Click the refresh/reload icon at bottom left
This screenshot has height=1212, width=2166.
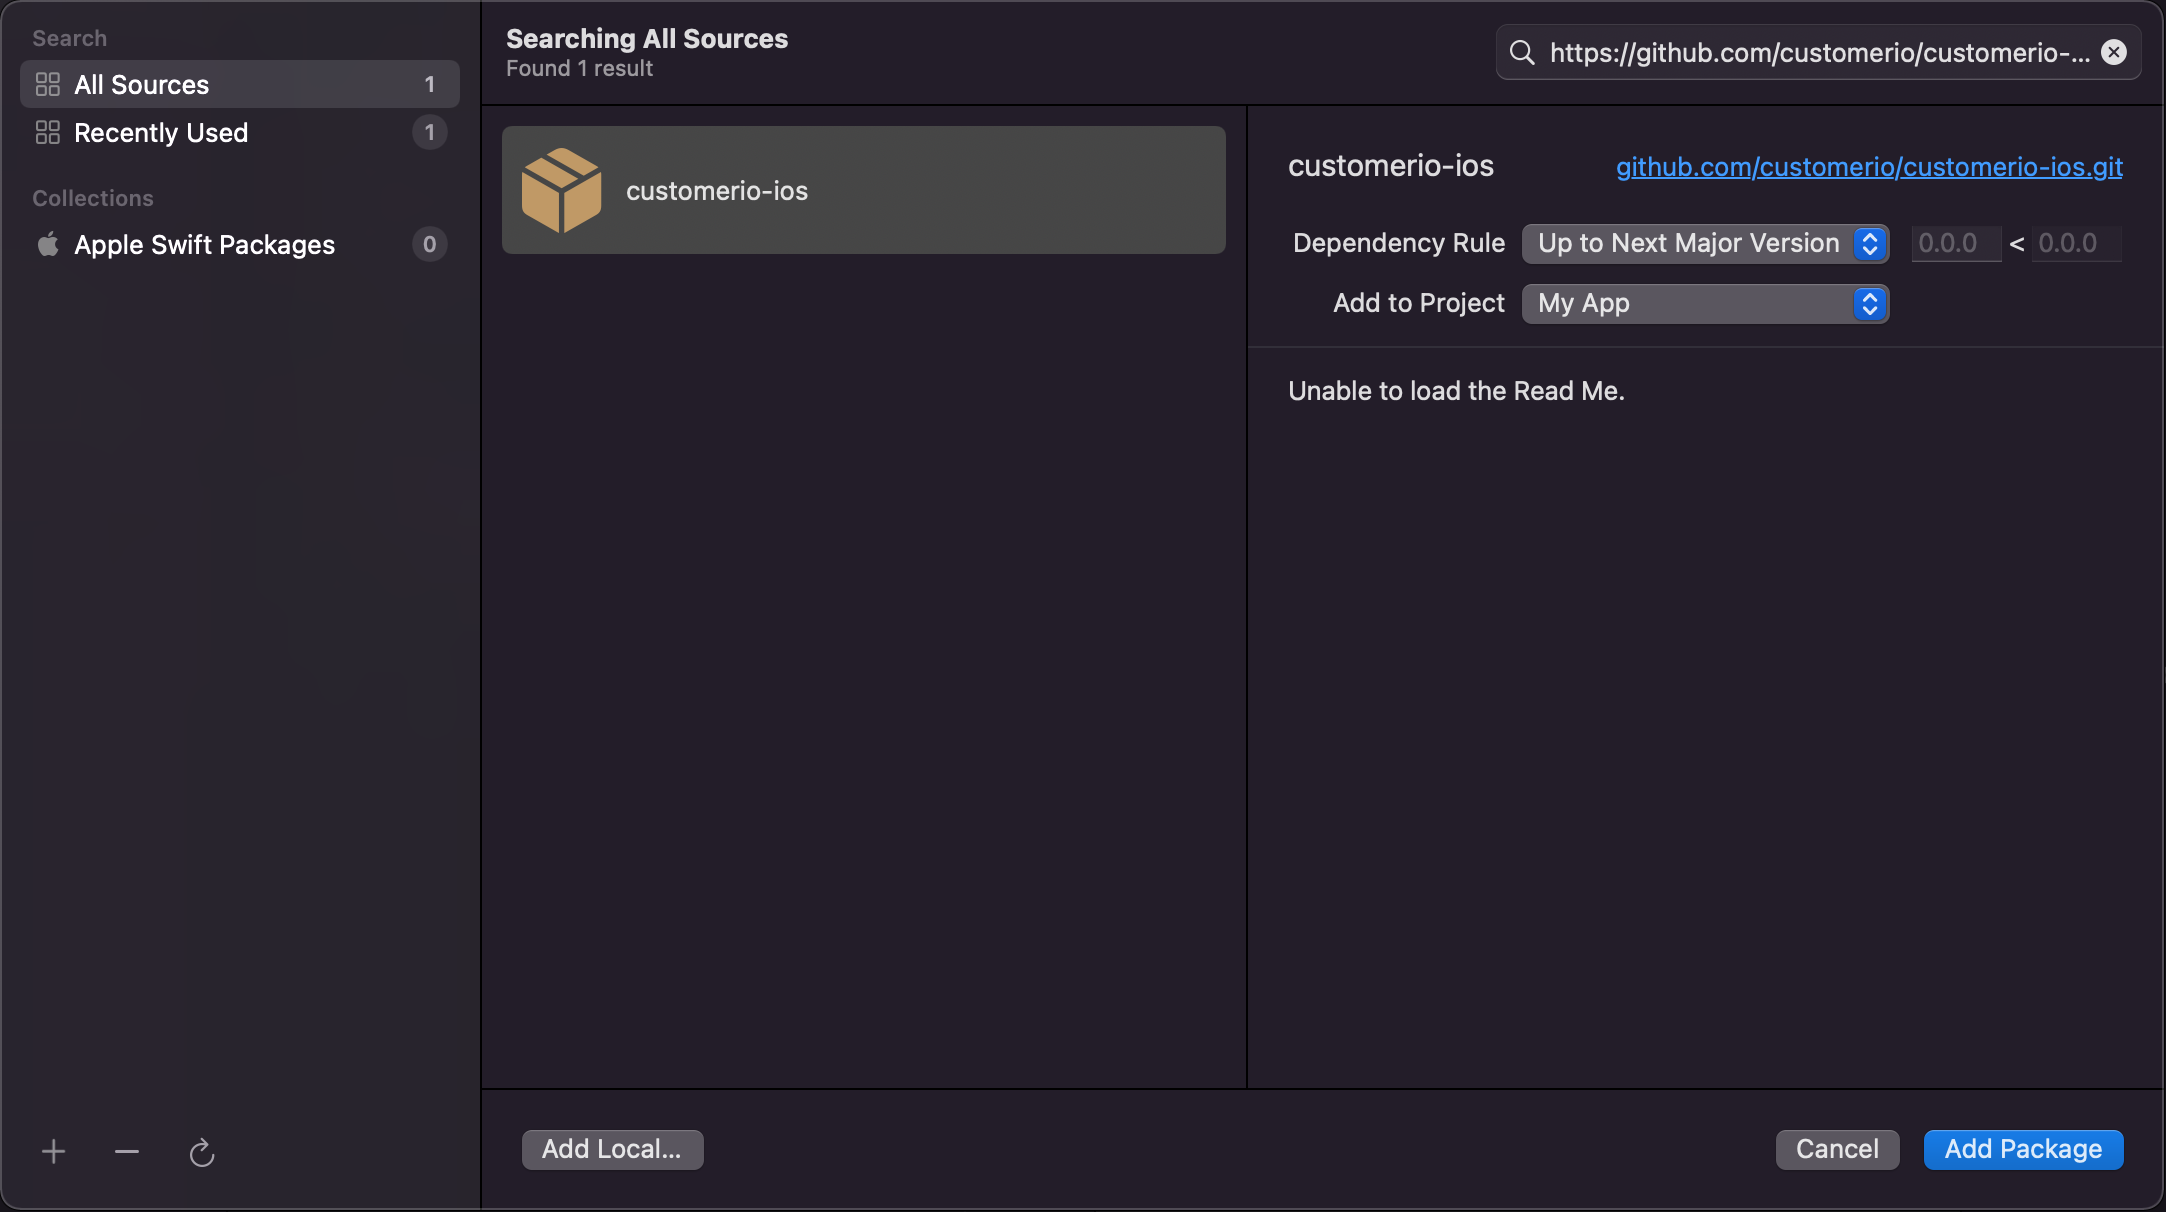point(202,1151)
